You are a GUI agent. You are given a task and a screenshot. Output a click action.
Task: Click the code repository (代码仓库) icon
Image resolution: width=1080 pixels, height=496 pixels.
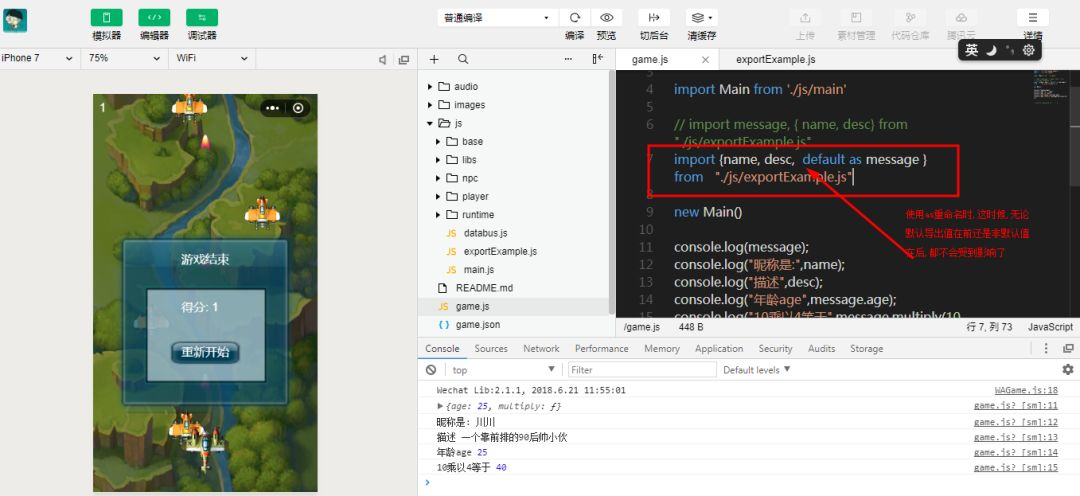(910, 18)
